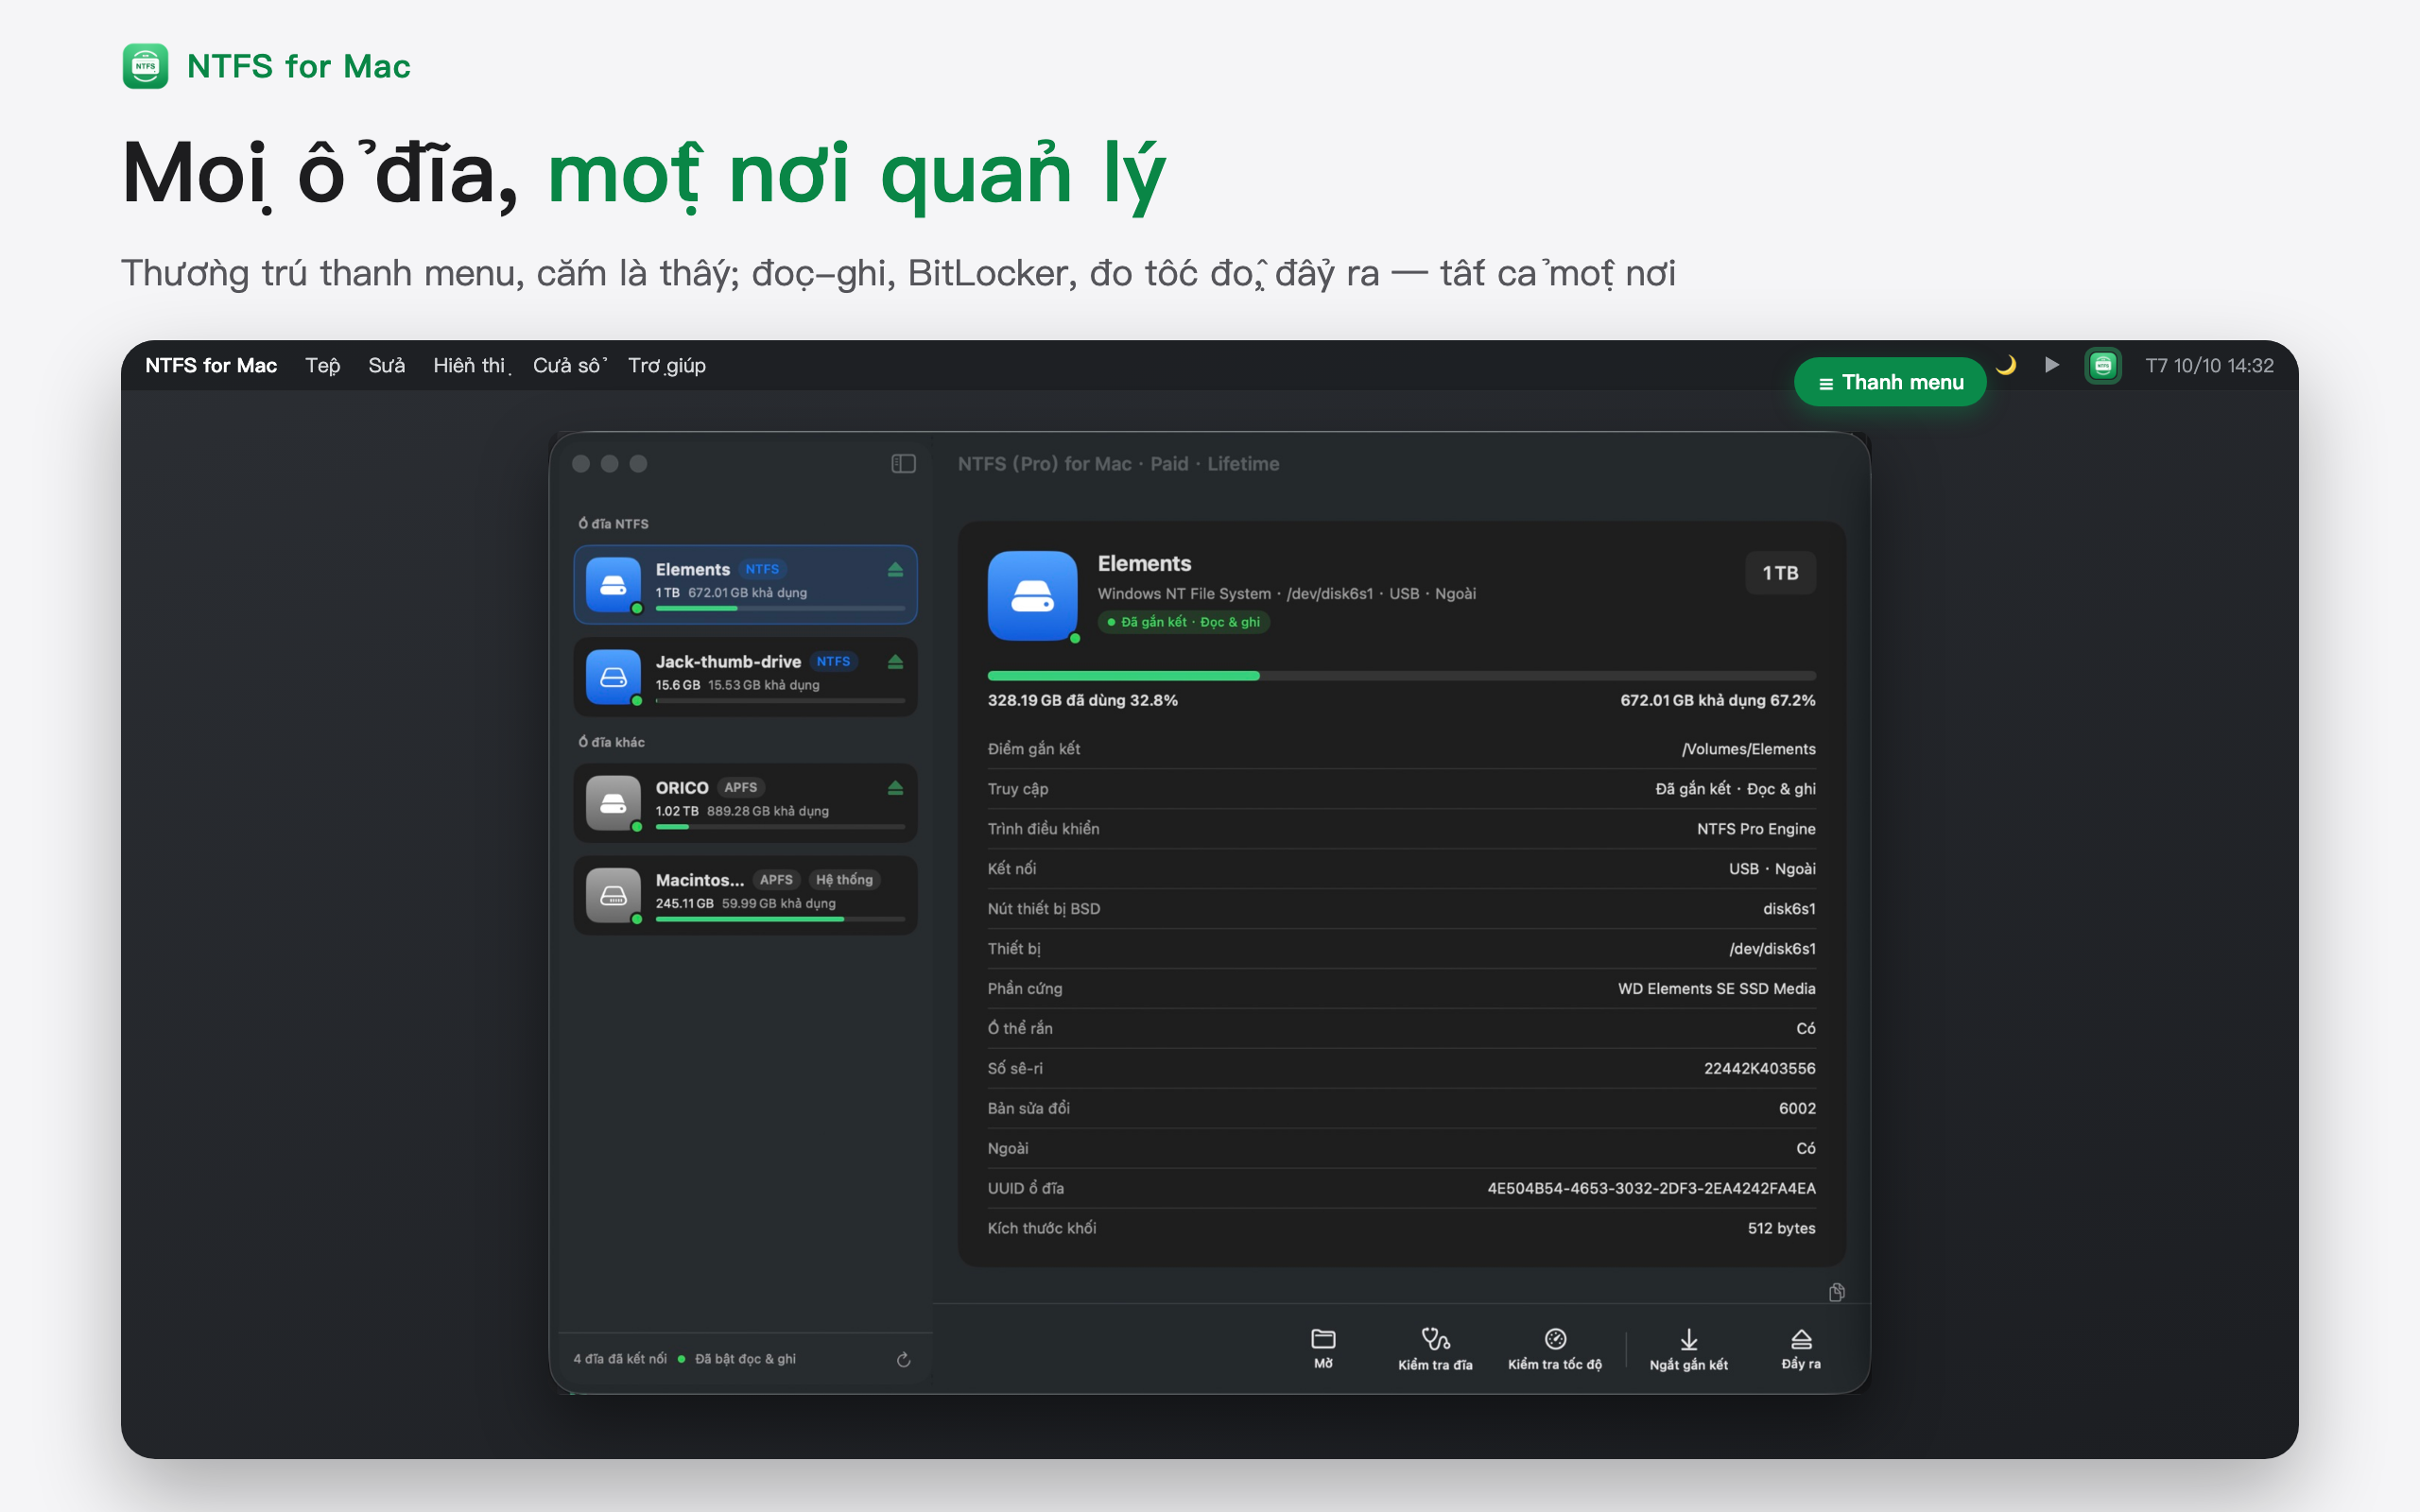Select Elements drive in sidebar
Viewport: 2420px width, 1512px height.
(745, 584)
